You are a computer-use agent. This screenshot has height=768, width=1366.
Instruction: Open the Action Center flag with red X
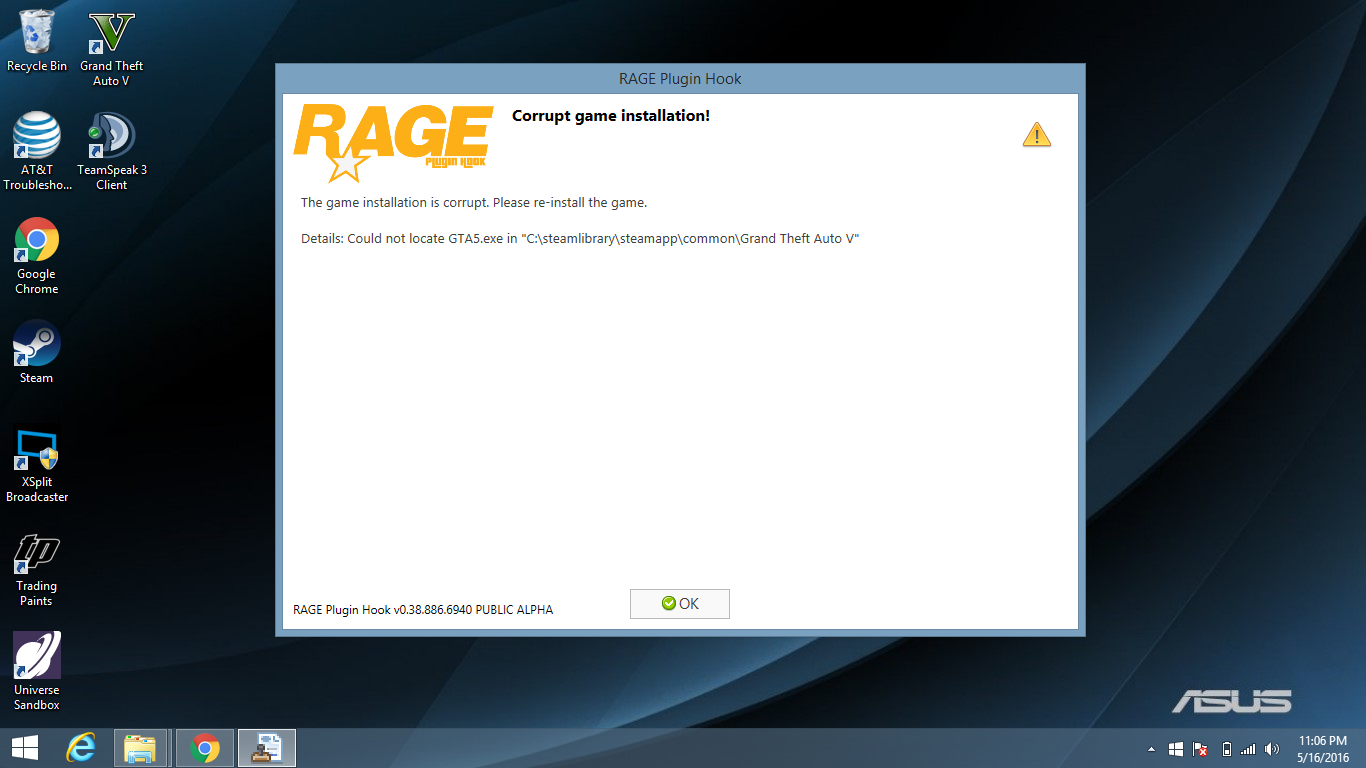(x=1200, y=749)
